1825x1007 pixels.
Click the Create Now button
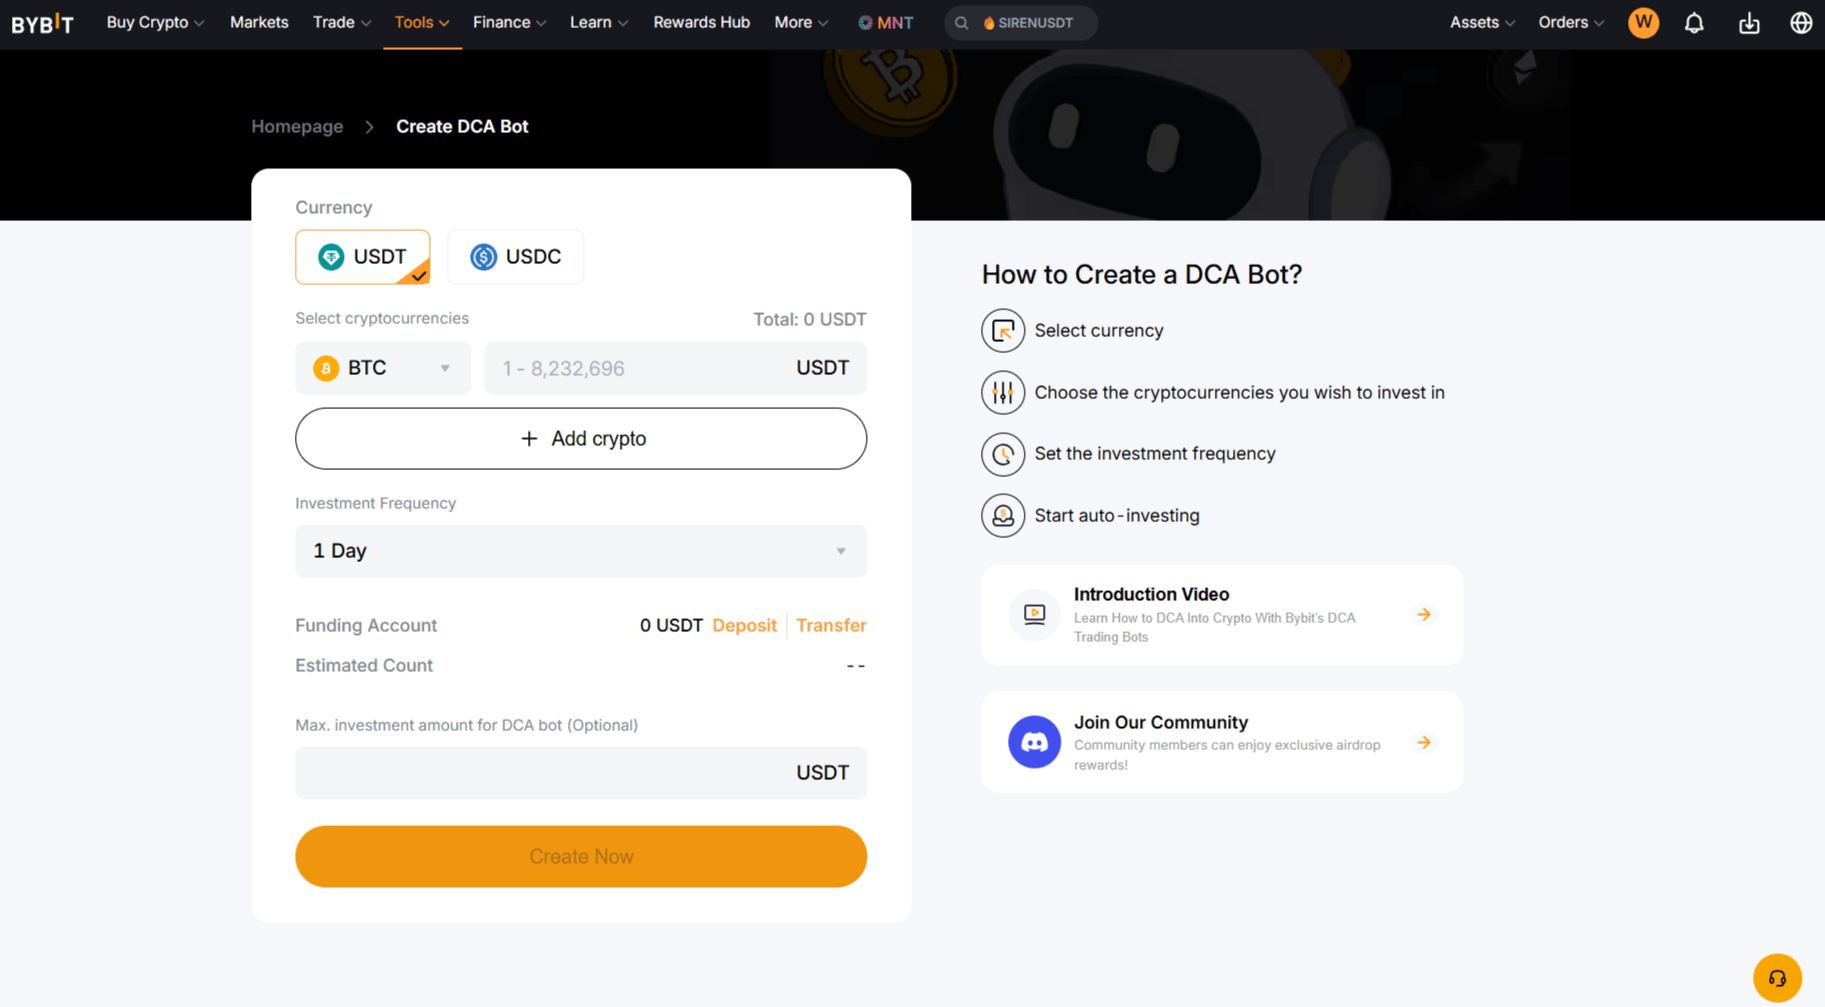[x=580, y=856]
